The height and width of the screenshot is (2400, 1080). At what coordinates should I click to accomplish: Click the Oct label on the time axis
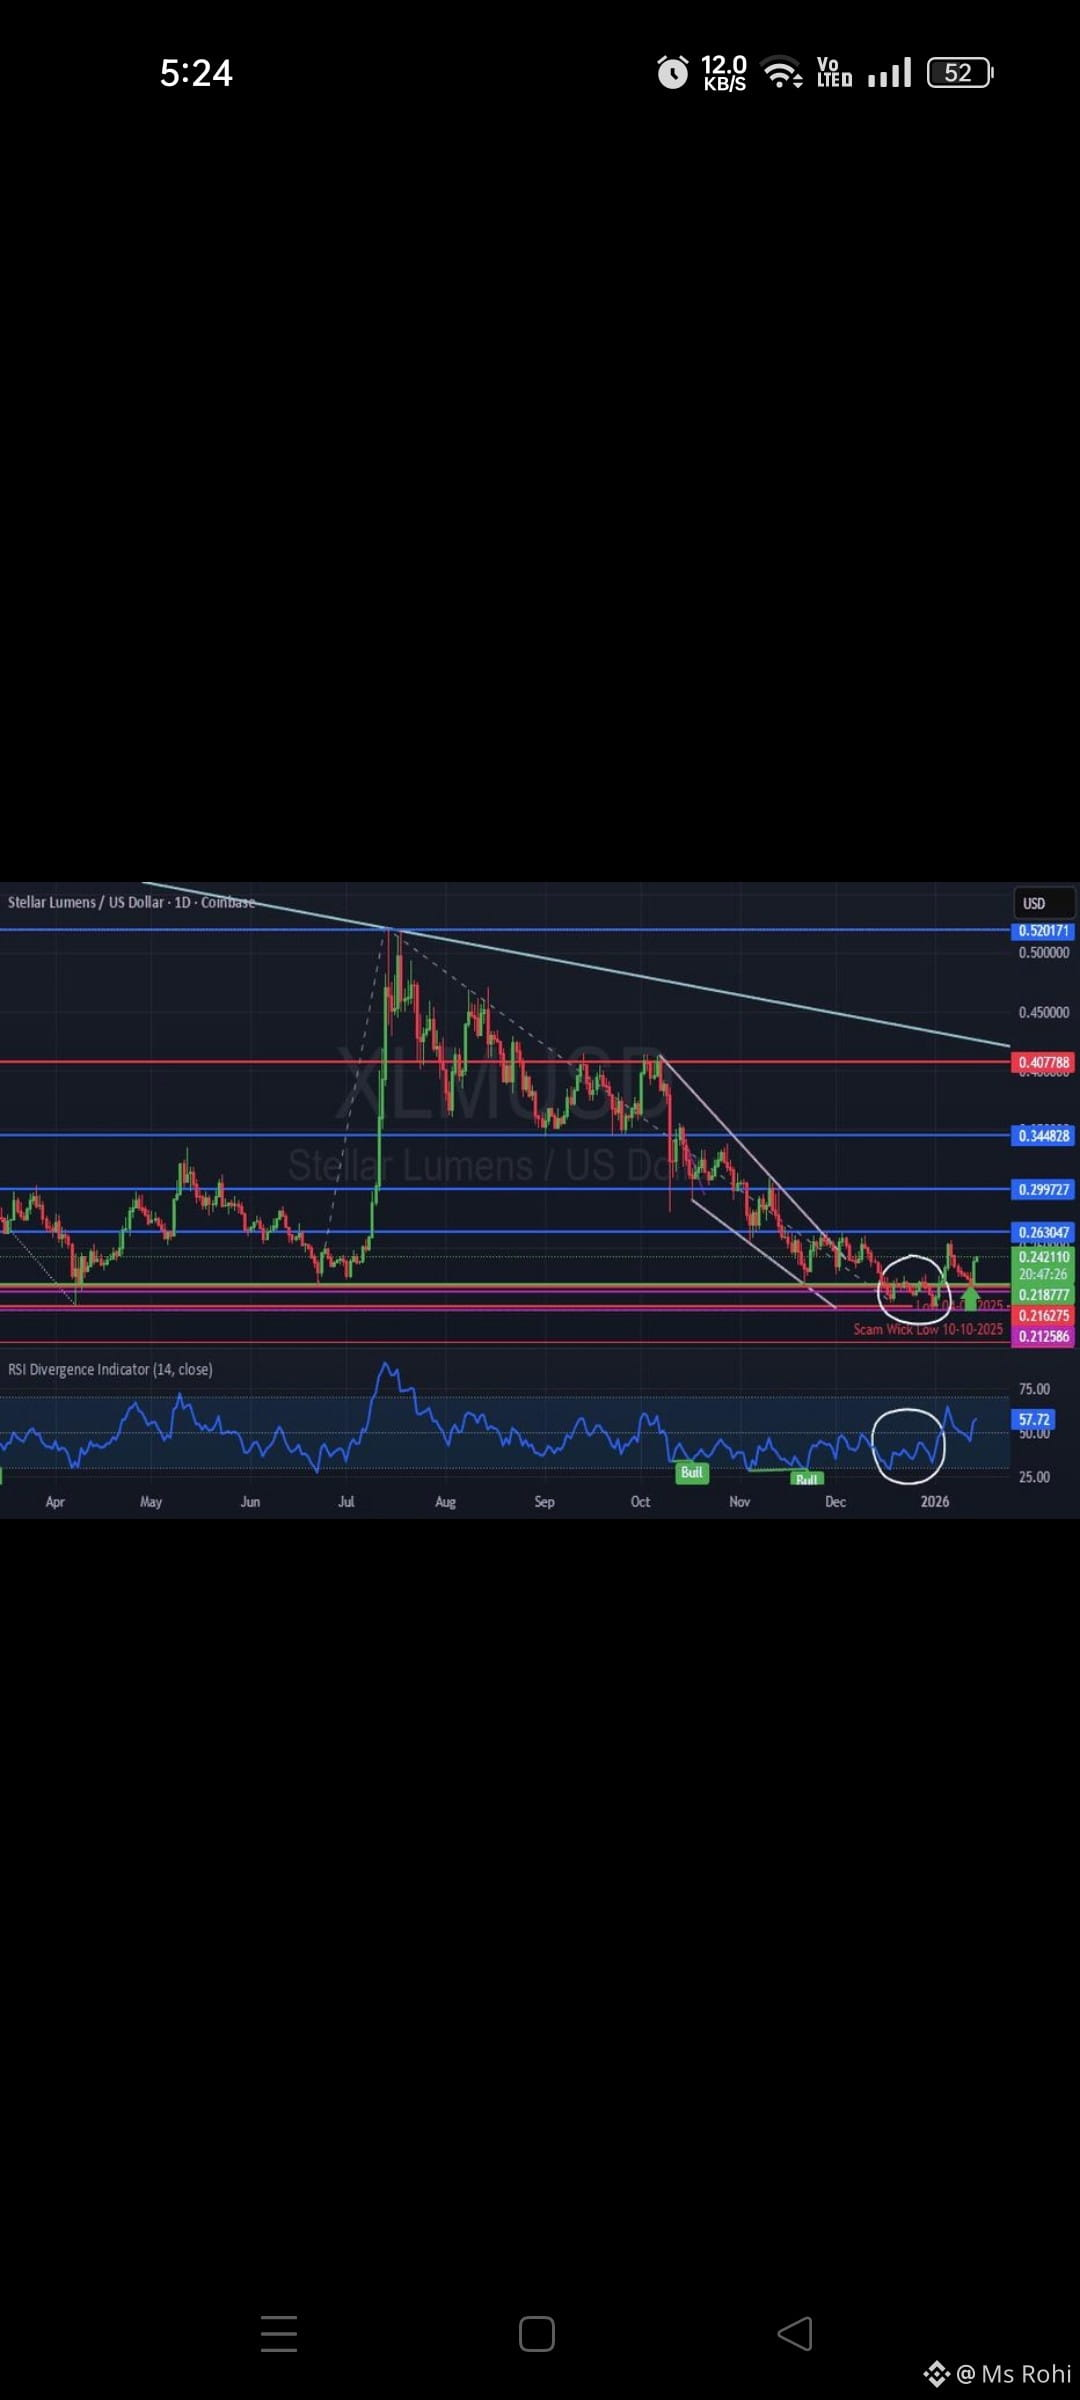click(x=640, y=1502)
